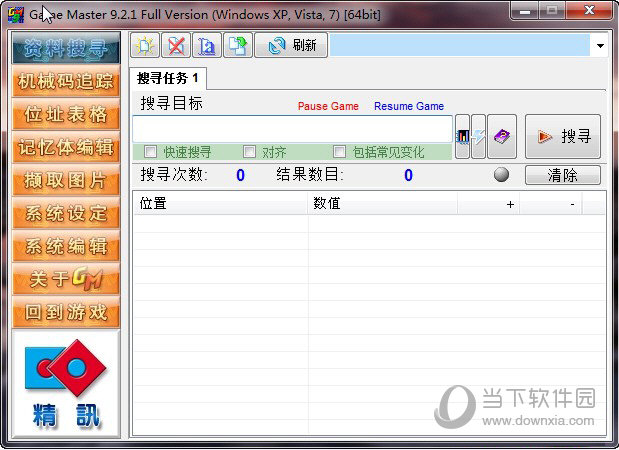Click the purple book icon beside search field
This screenshot has height=450, width=619.
tap(502, 137)
